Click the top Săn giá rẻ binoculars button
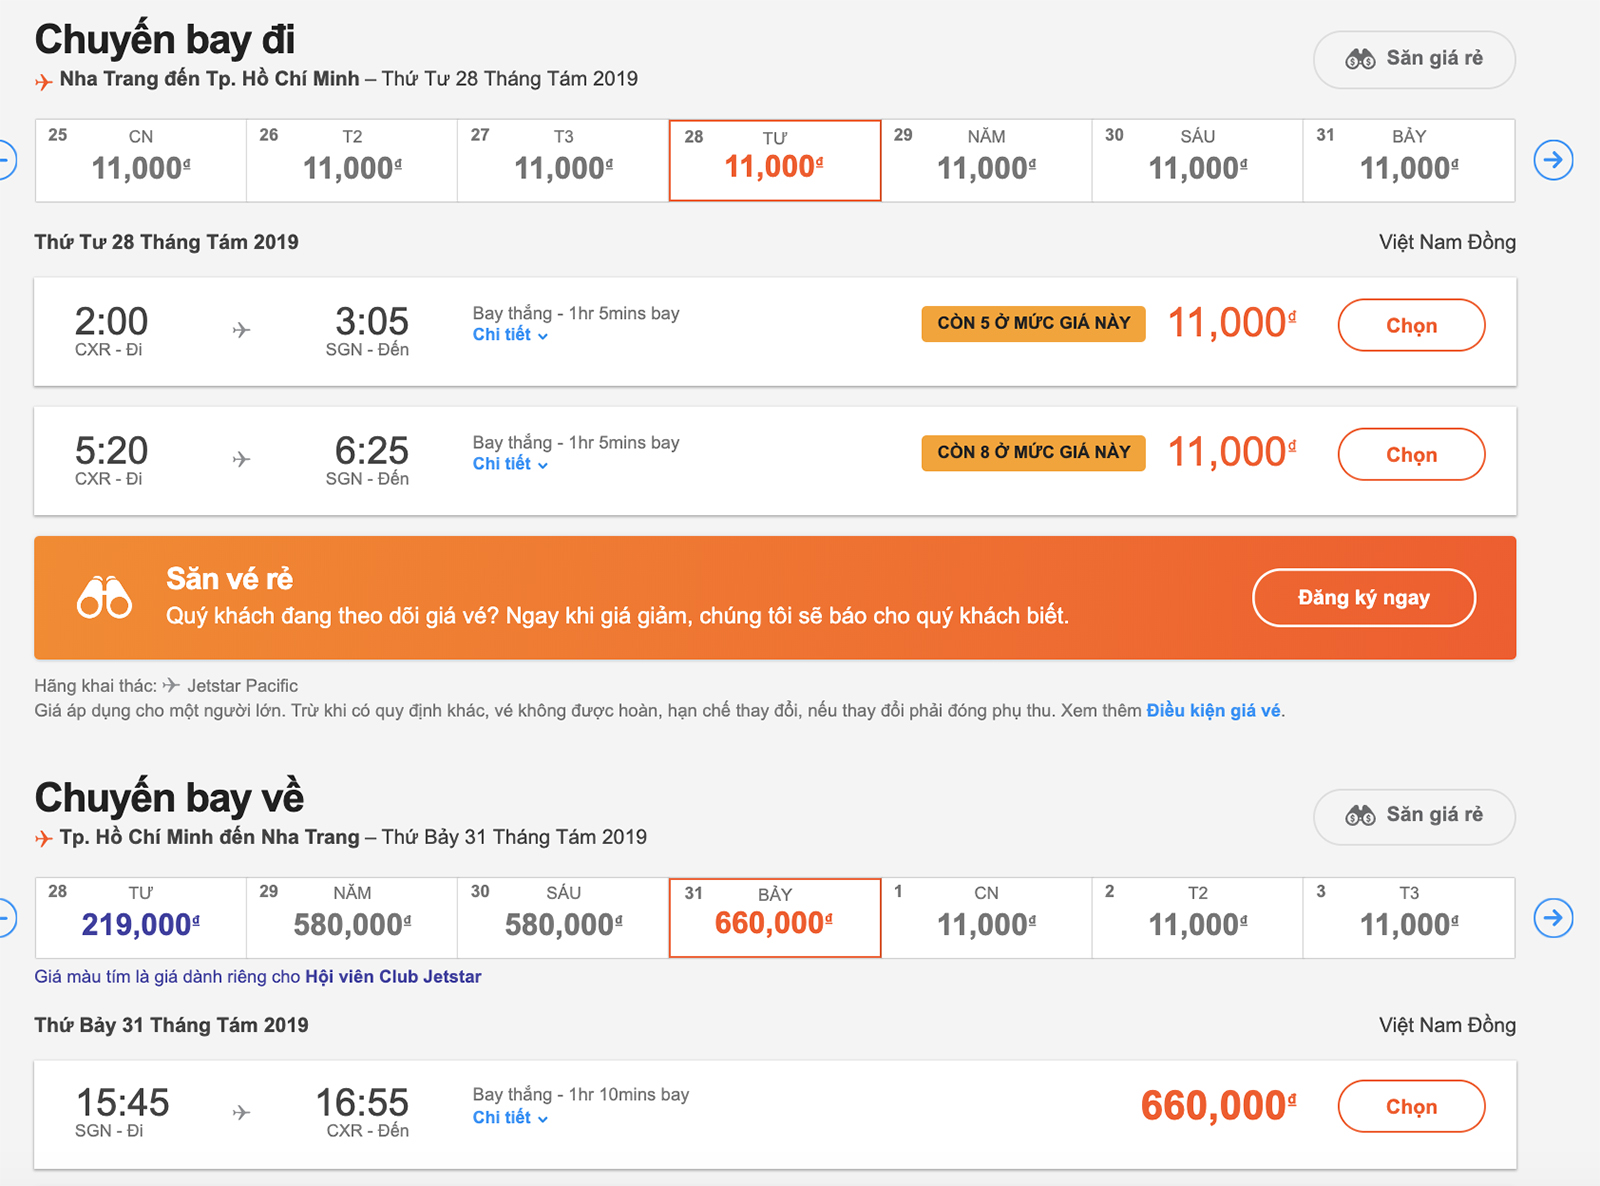 point(1414,59)
